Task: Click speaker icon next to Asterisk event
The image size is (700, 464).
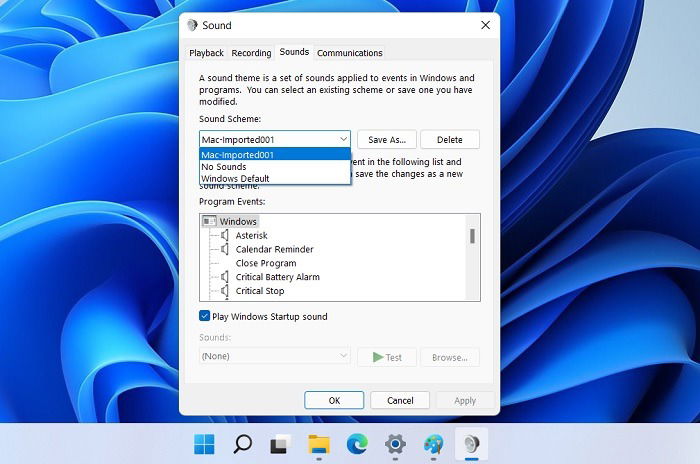Action: point(225,235)
